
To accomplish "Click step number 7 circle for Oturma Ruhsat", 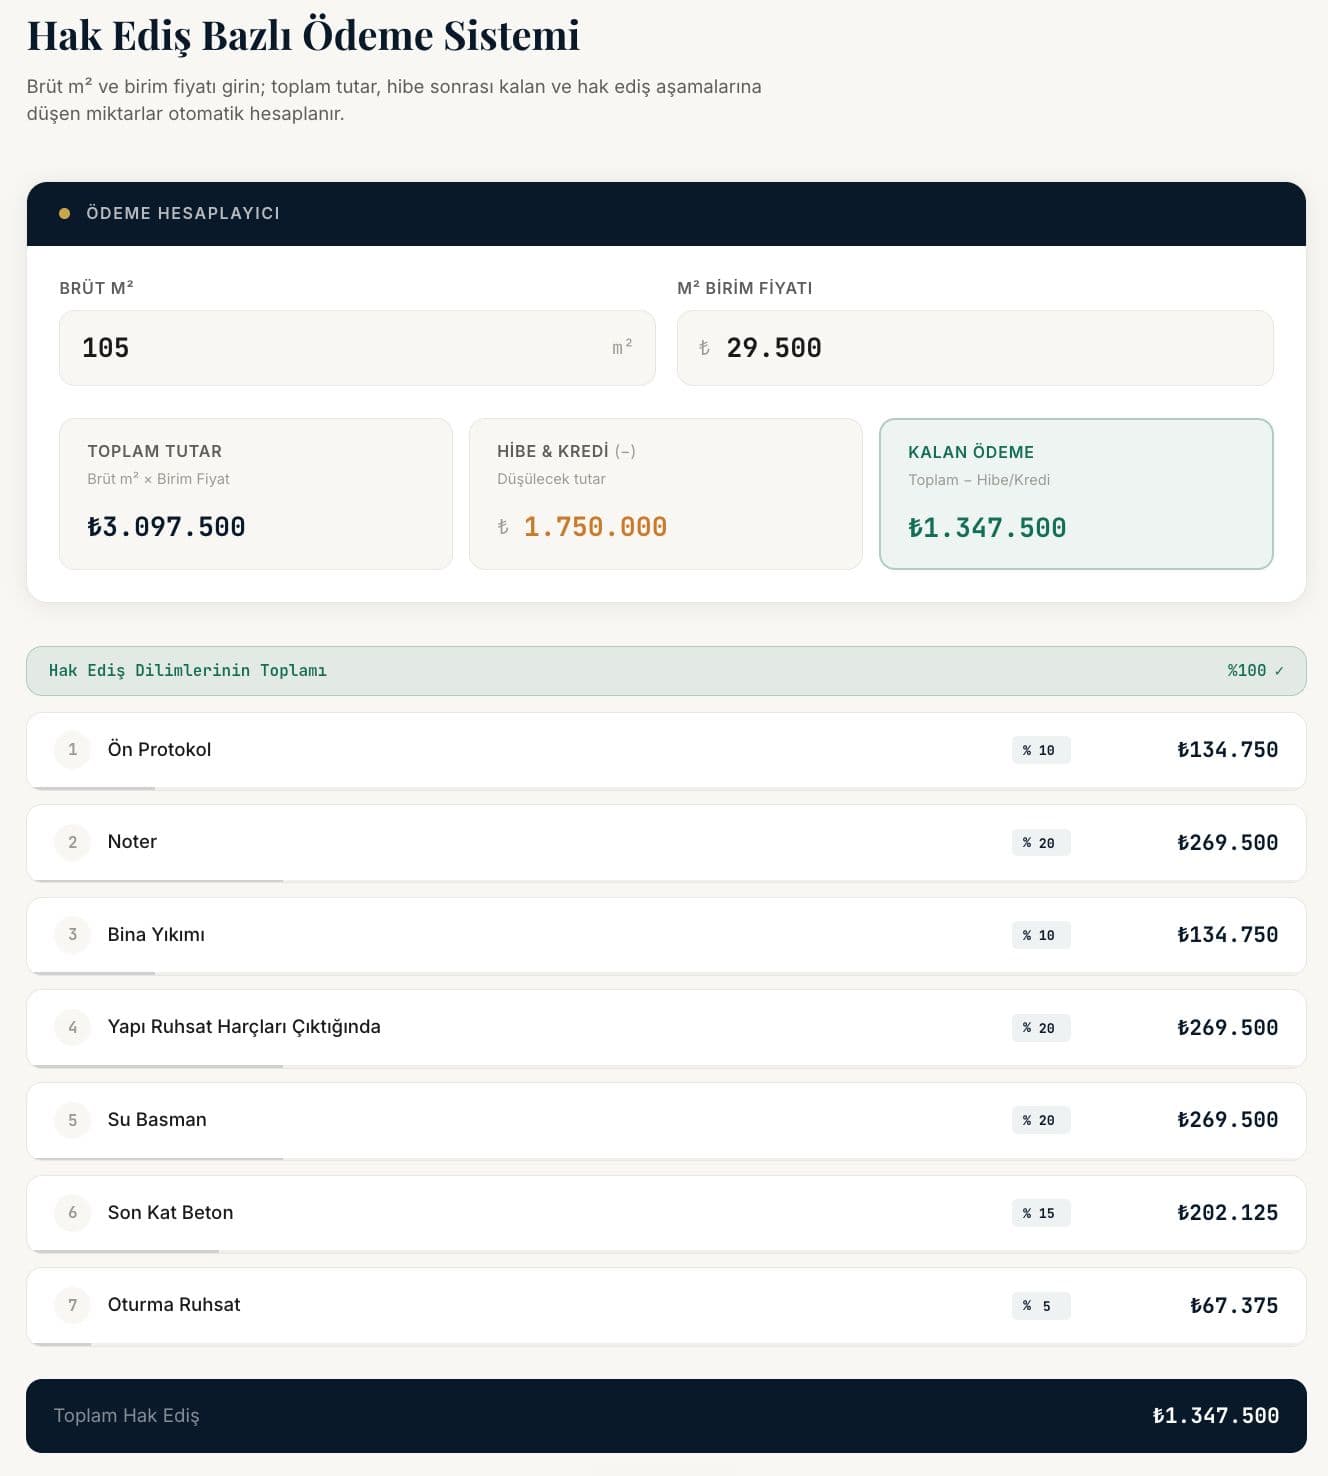I will tap(72, 1305).
